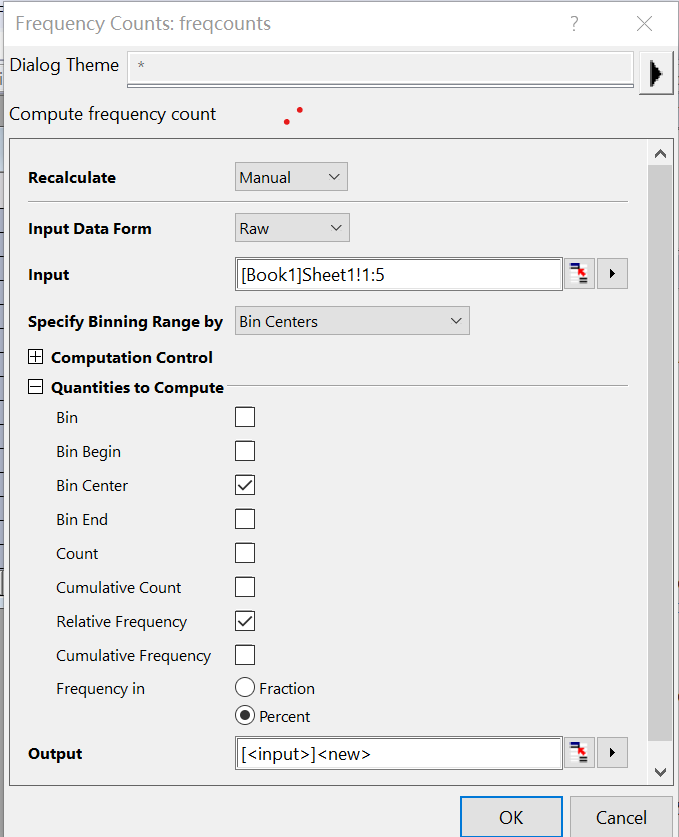Open the Input Data Form dropdown

click(x=292, y=228)
